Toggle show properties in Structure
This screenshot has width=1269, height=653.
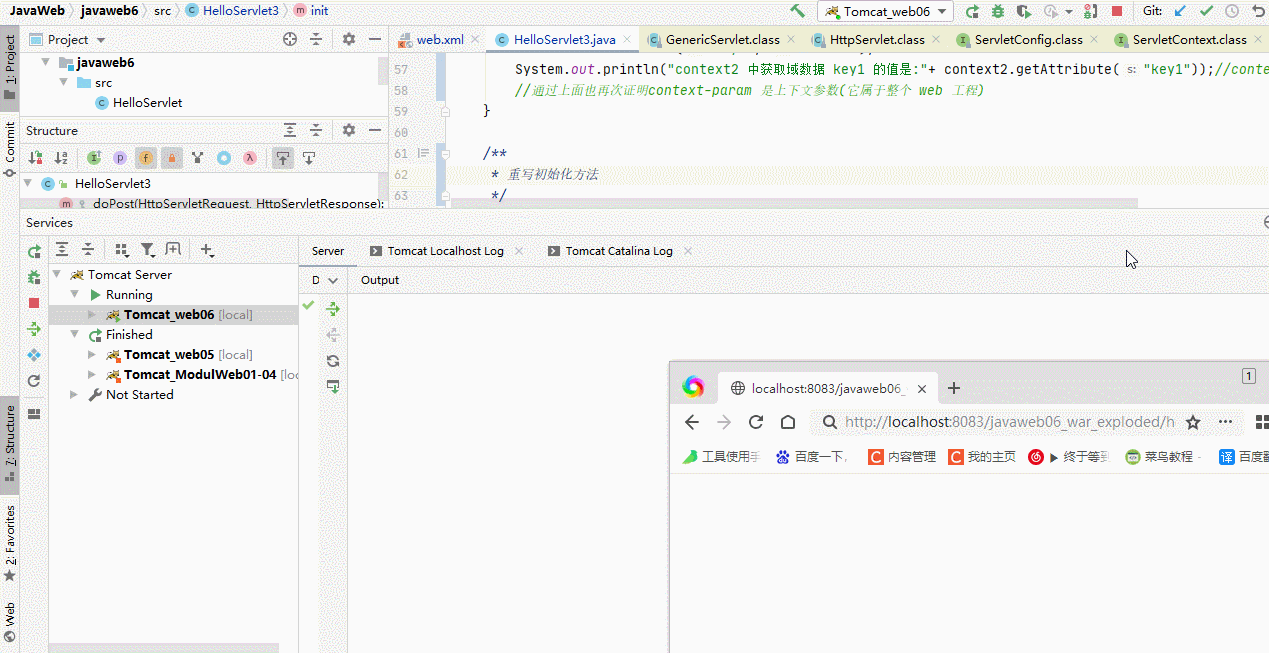pyautogui.click(x=120, y=158)
